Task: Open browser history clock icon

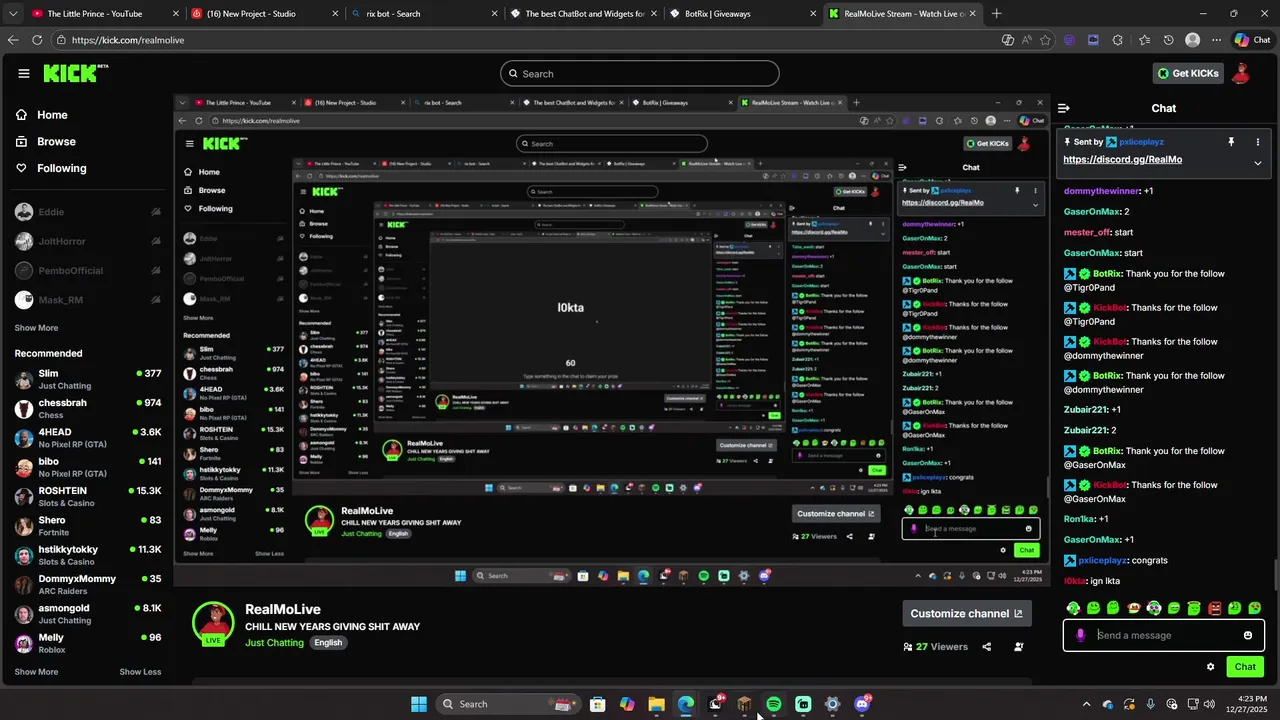Action: 1168,40
